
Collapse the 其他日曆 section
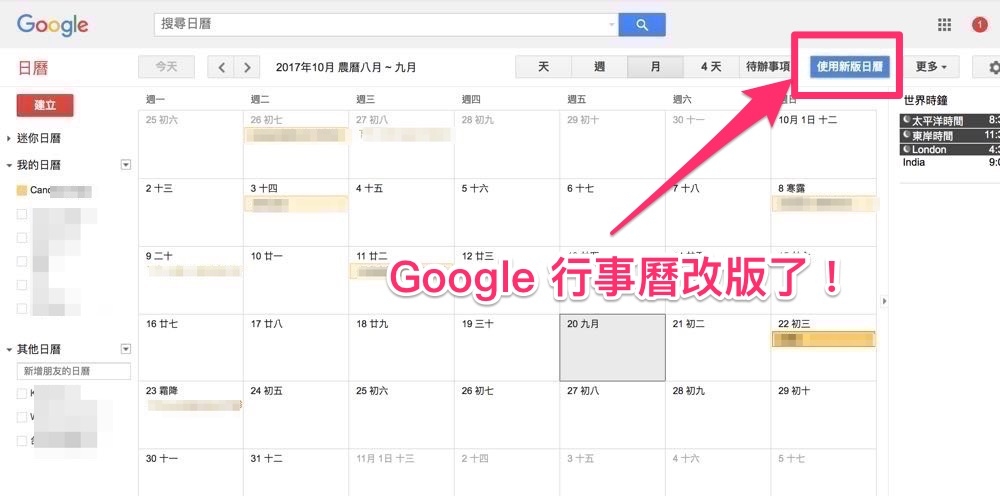click(x=9, y=349)
